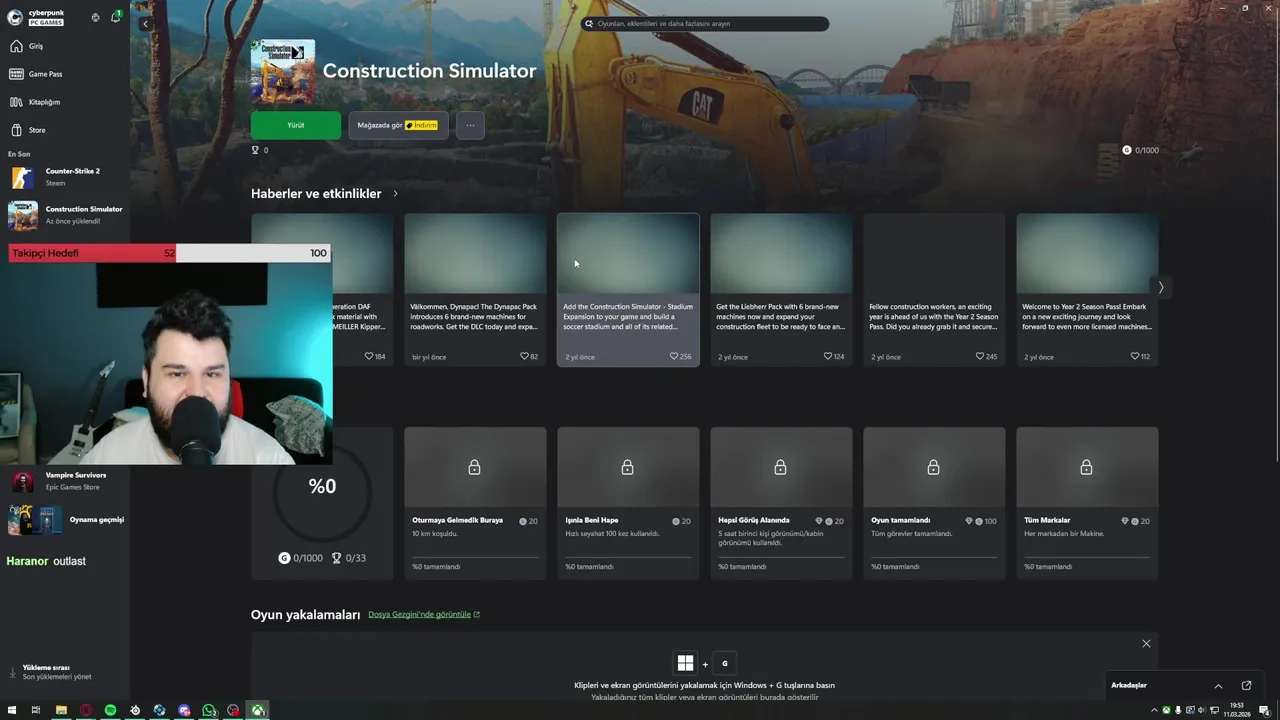The width and height of the screenshot is (1280, 720).
Task: Select Construction Simulator in recent list
Action: (x=64, y=215)
